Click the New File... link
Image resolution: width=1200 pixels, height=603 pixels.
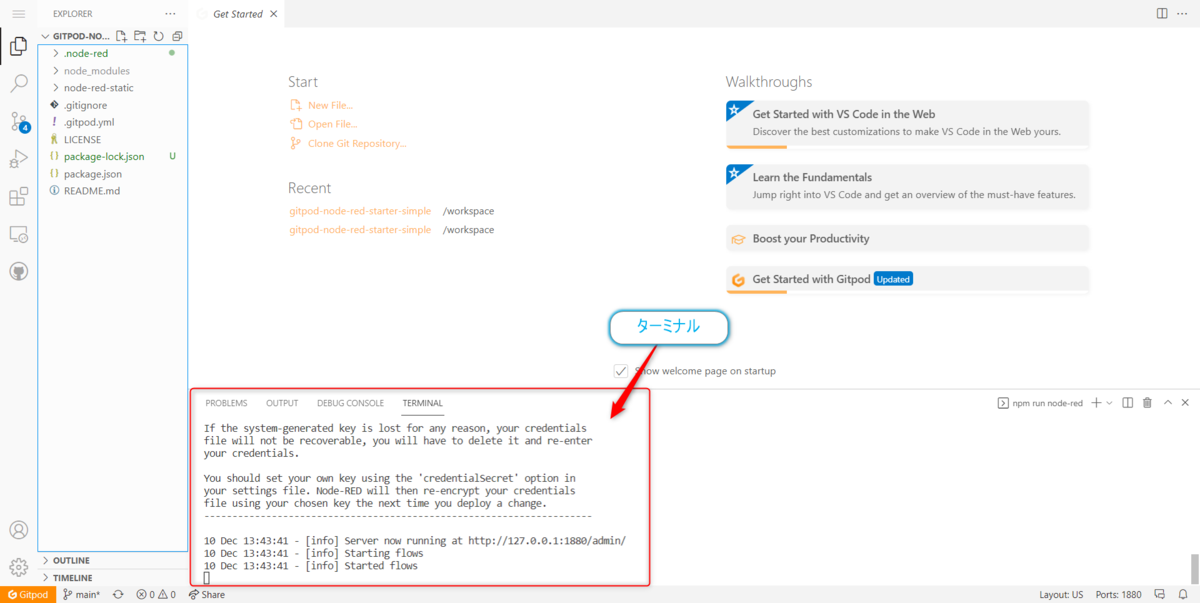[x=330, y=105]
